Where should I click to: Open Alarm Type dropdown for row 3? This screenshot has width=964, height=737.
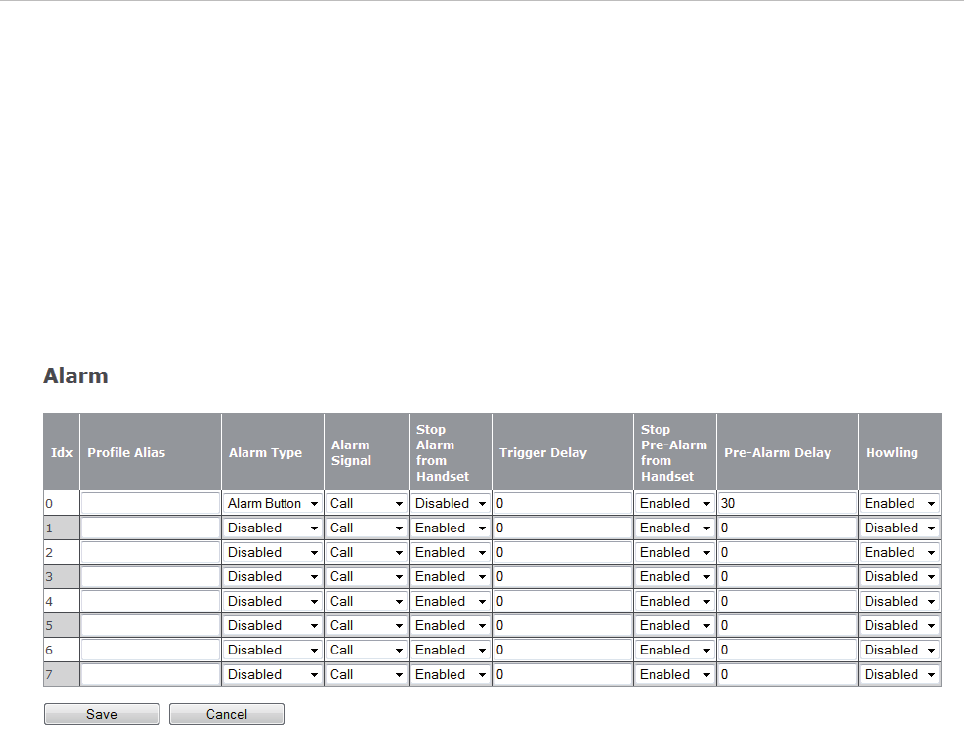pos(272,577)
